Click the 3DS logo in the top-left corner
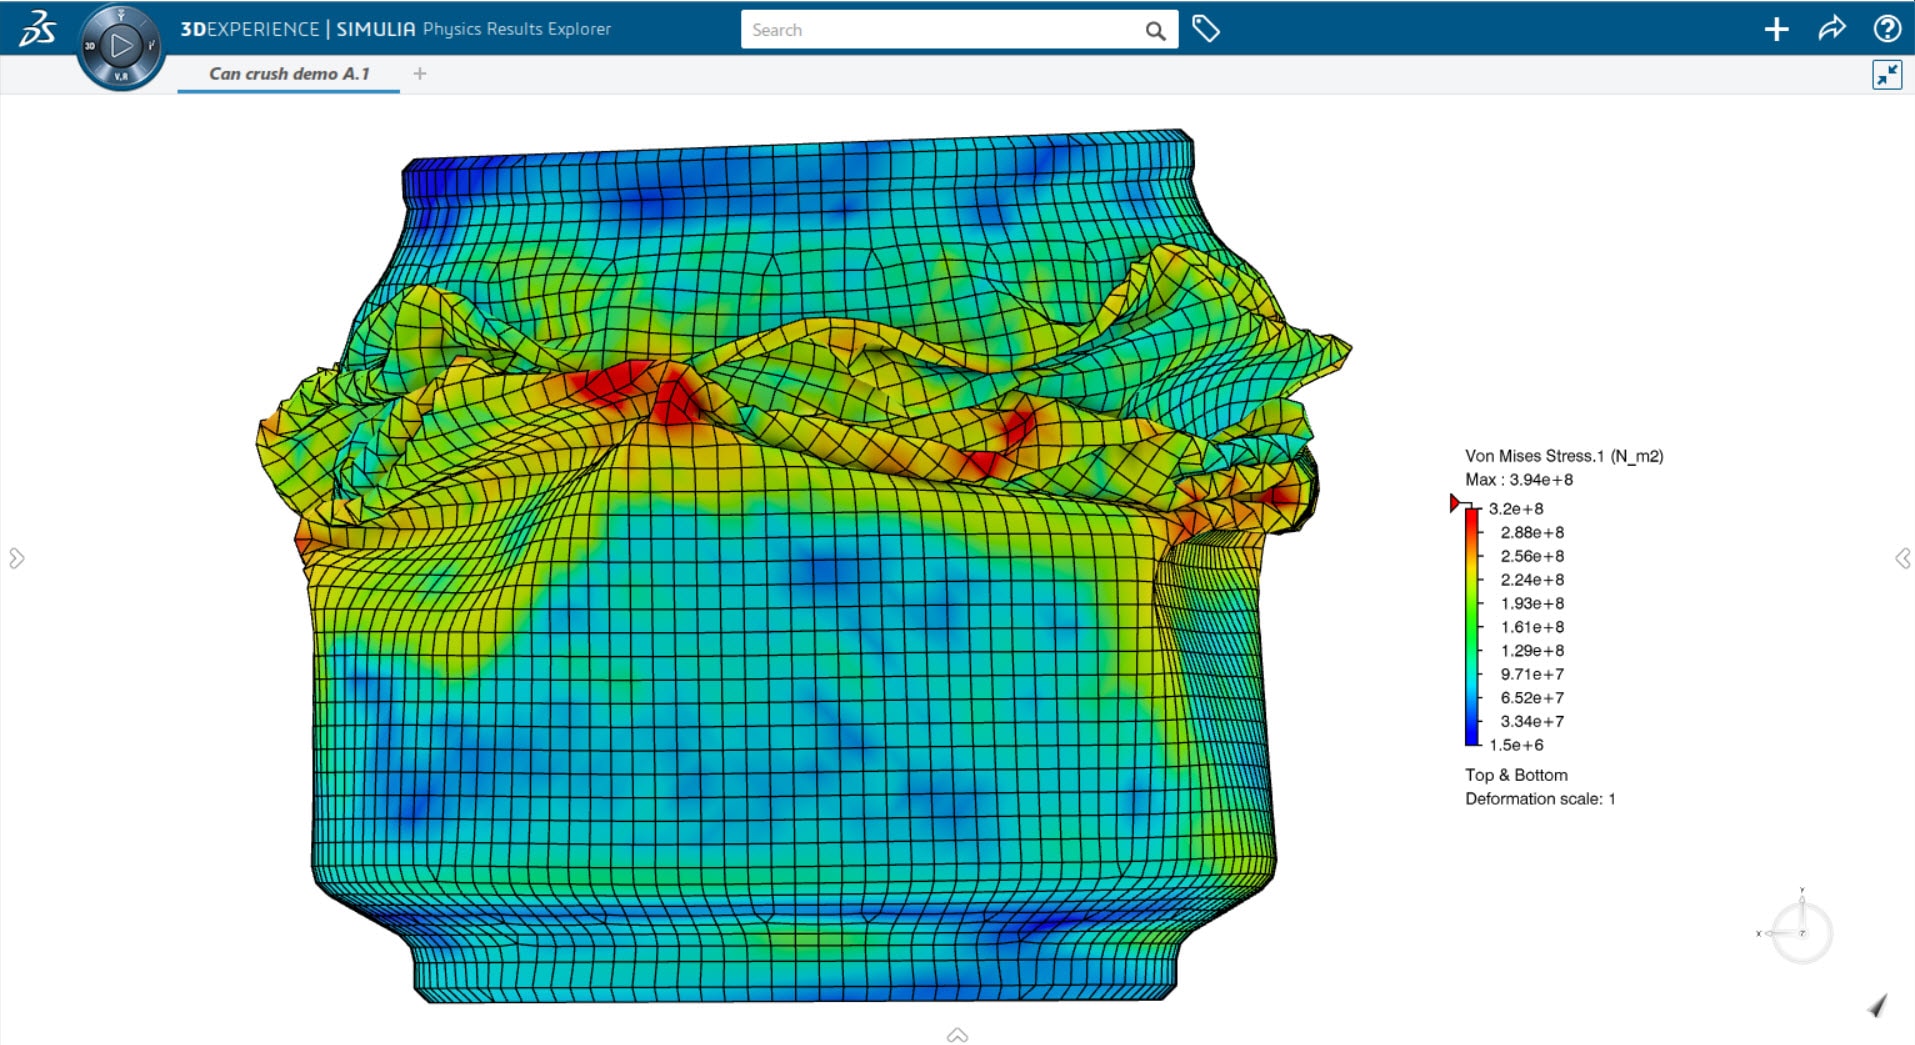1915x1045 pixels. click(x=36, y=27)
